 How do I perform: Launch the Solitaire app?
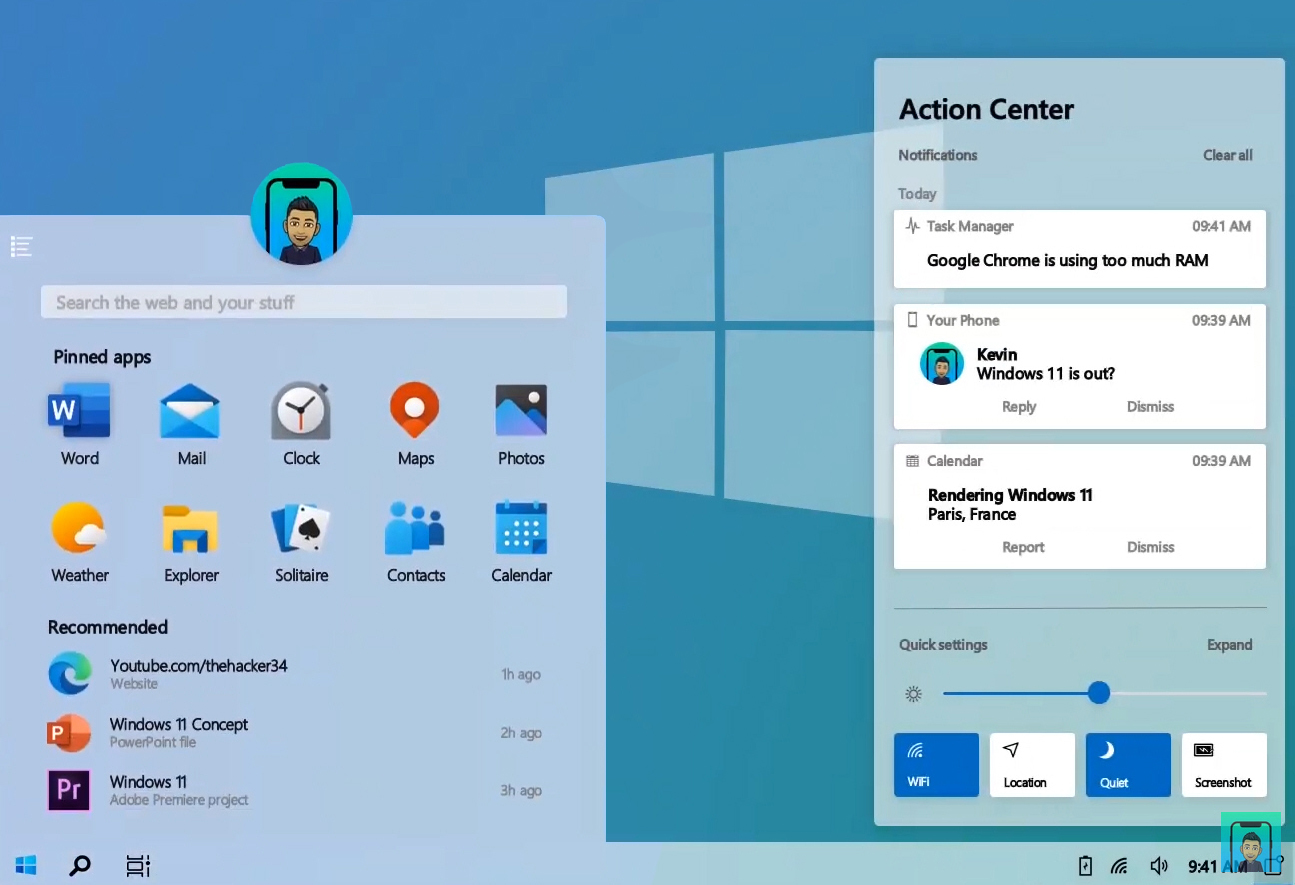coord(301,530)
